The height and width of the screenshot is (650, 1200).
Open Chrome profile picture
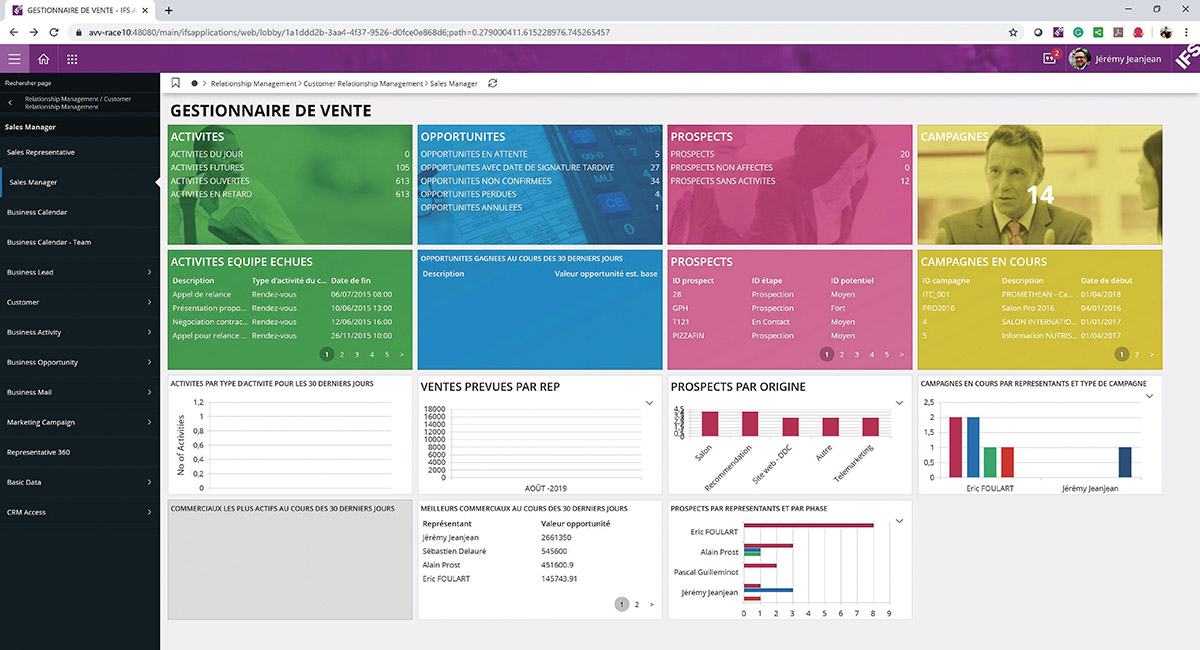click(x=1165, y=32)
